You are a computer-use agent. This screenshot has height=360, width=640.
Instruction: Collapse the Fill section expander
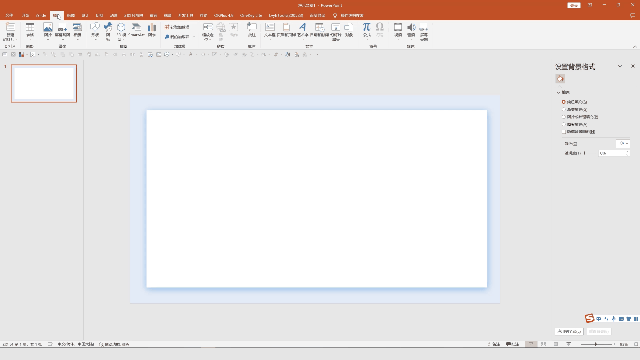click(x=558, y=93)
